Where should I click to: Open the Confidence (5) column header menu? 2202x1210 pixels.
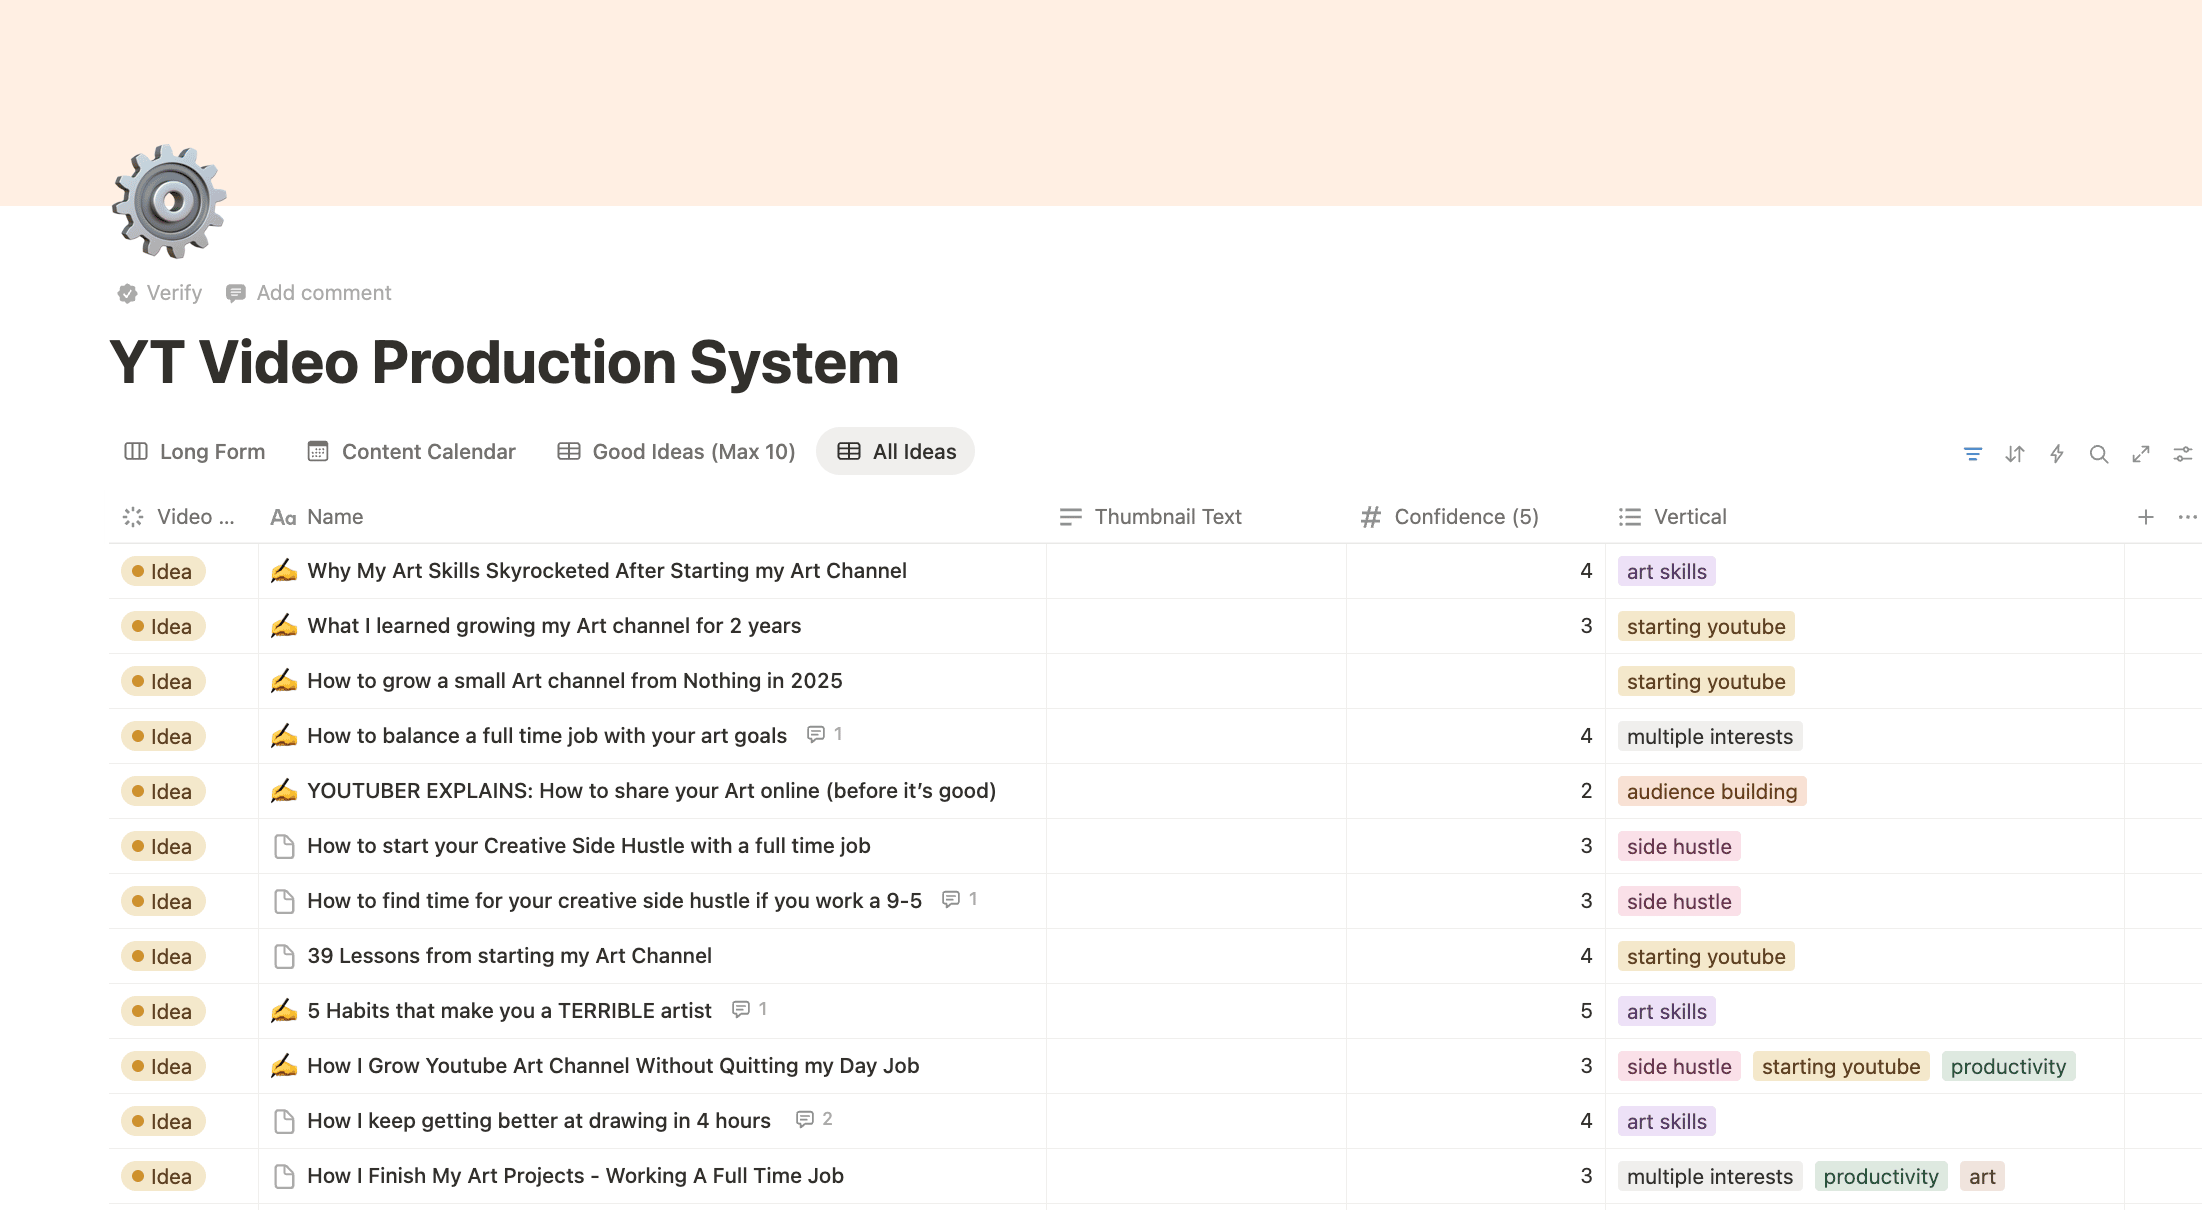[1465, 517]
